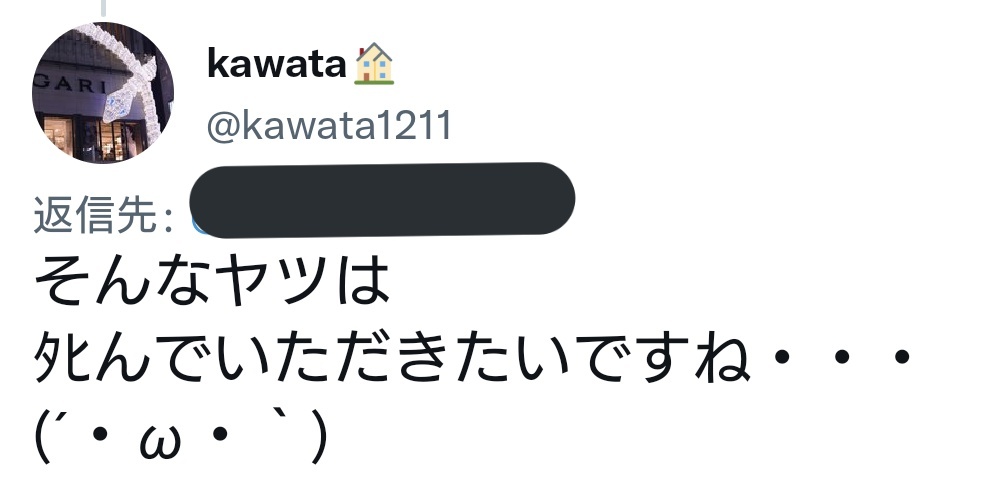This screenshot has width=993, height=488.
Task: Click the GARI store sign in avatar
Action: tap(70, 84)
